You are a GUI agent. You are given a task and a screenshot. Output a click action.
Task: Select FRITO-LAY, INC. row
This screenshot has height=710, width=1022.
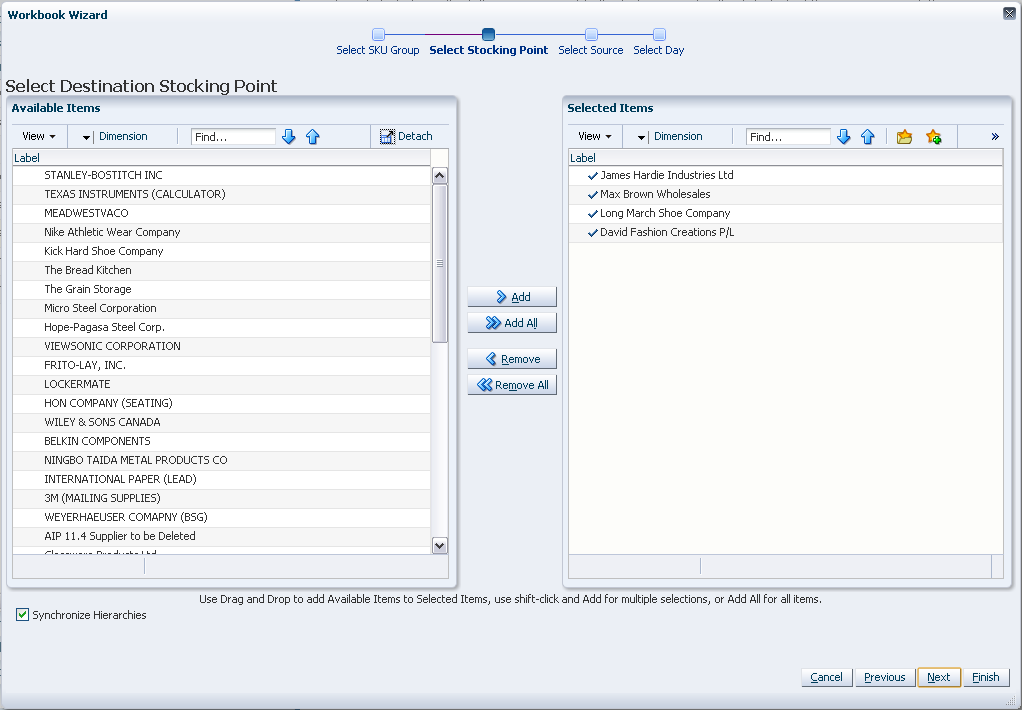[222, 365]
